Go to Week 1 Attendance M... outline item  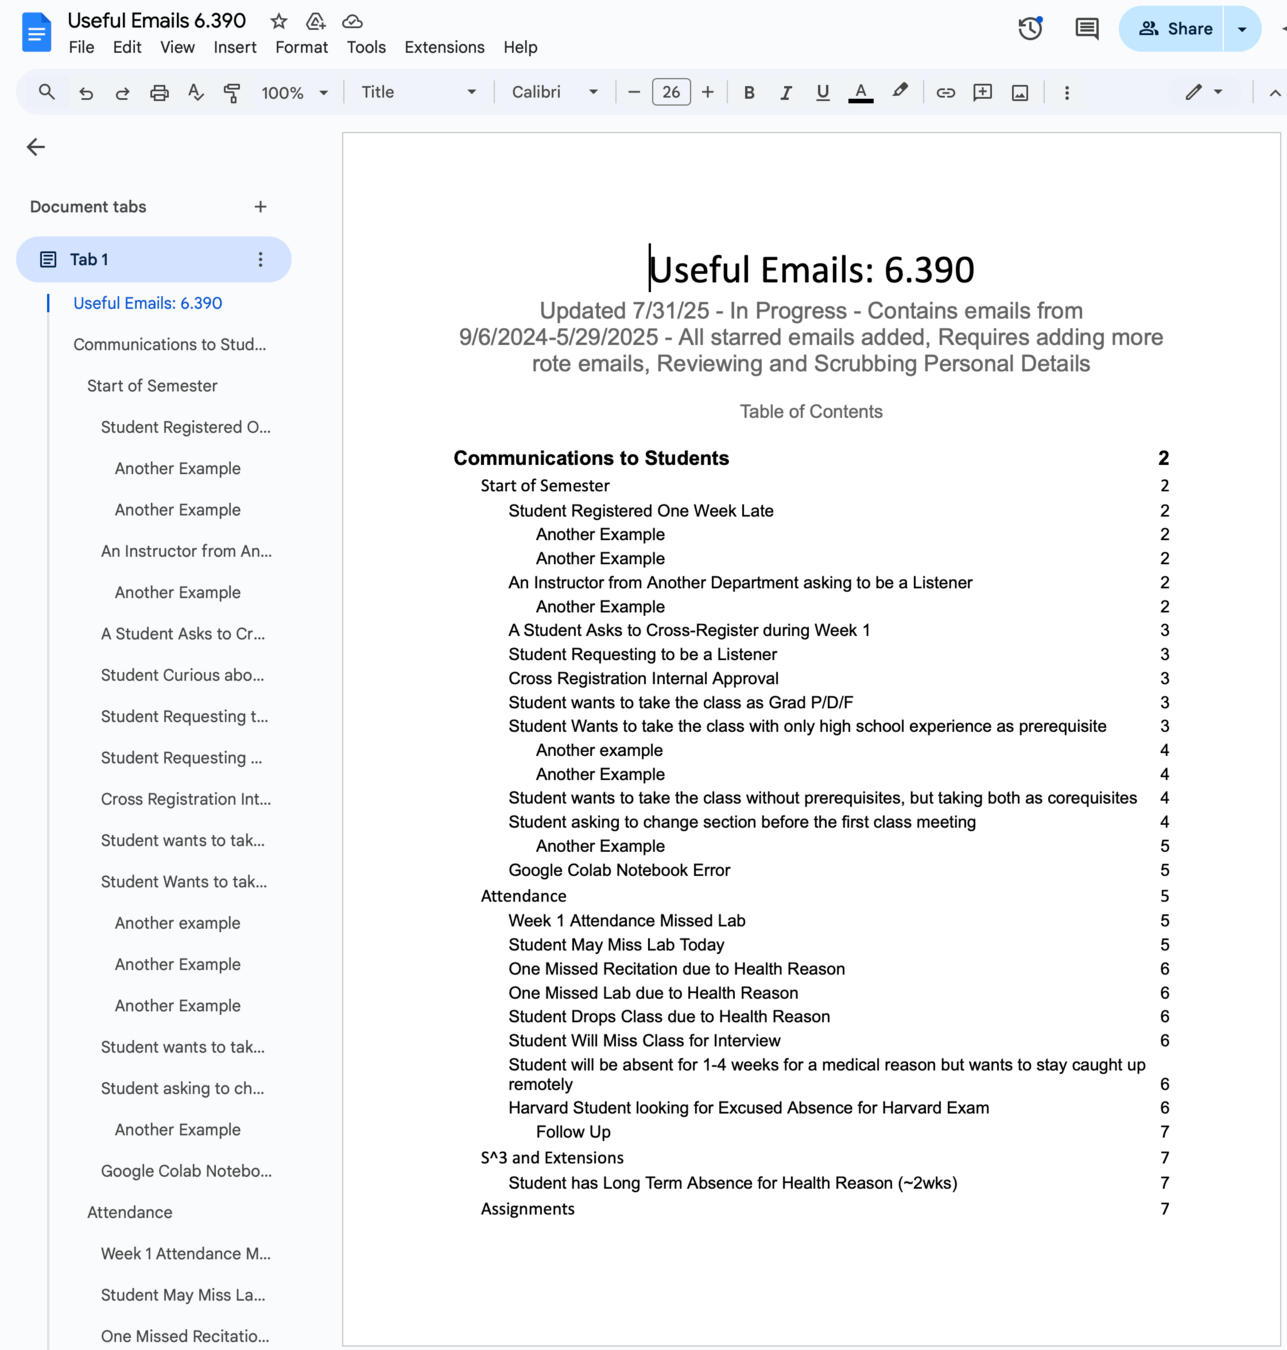(x=185, y=1254)
